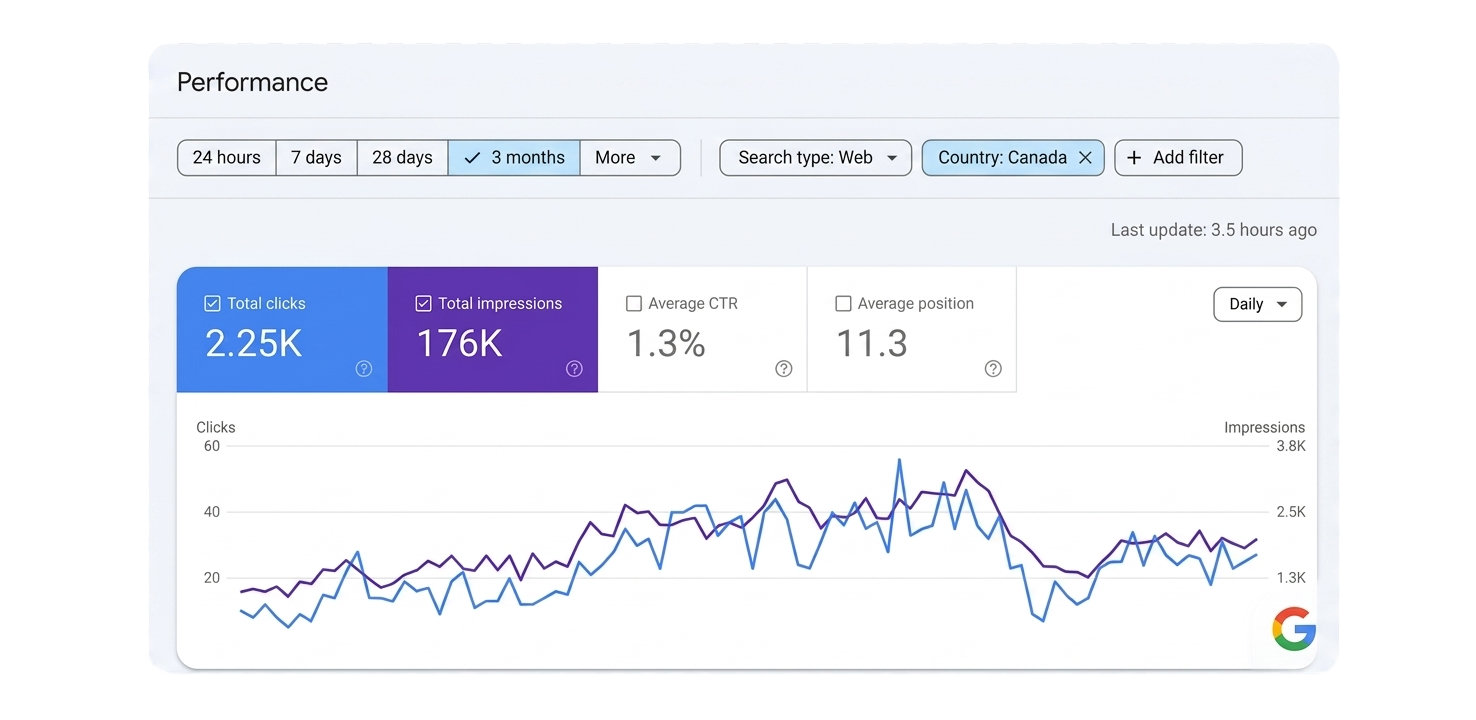Click the checkmark icon on 3 months
This screenshot has width=1476, height=720.
pos(473,158)
